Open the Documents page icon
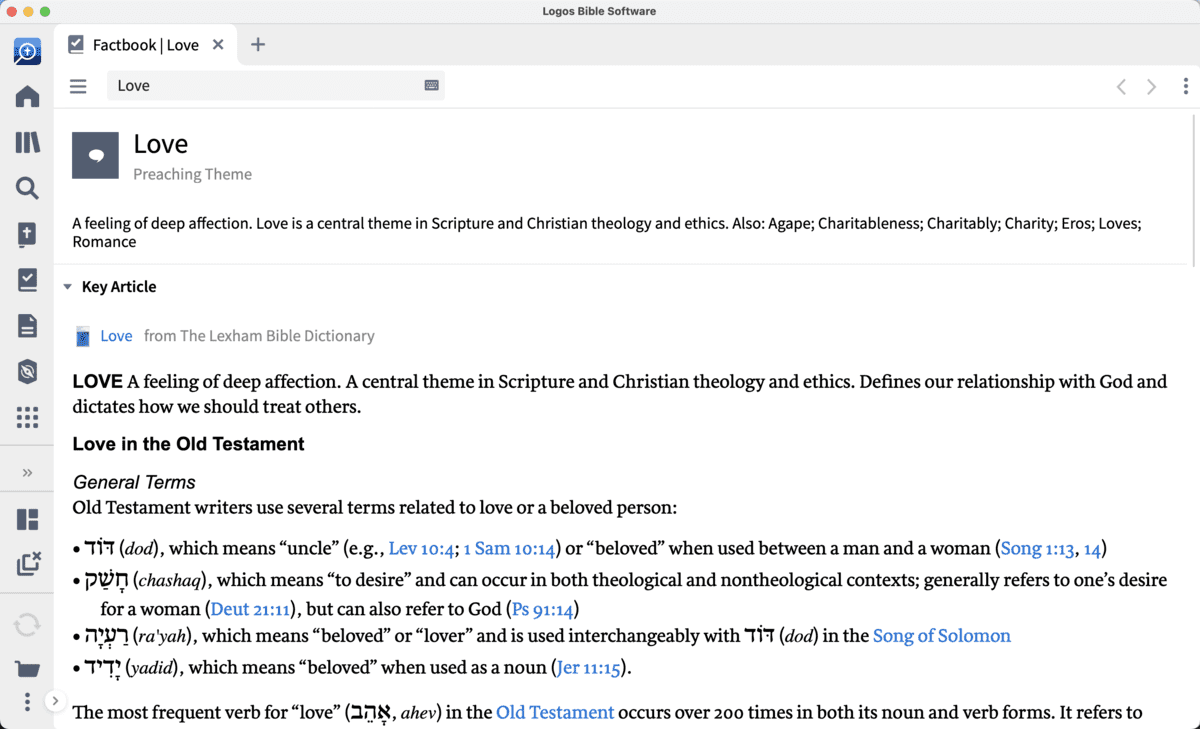1200x729 pixels. [27, 326]
